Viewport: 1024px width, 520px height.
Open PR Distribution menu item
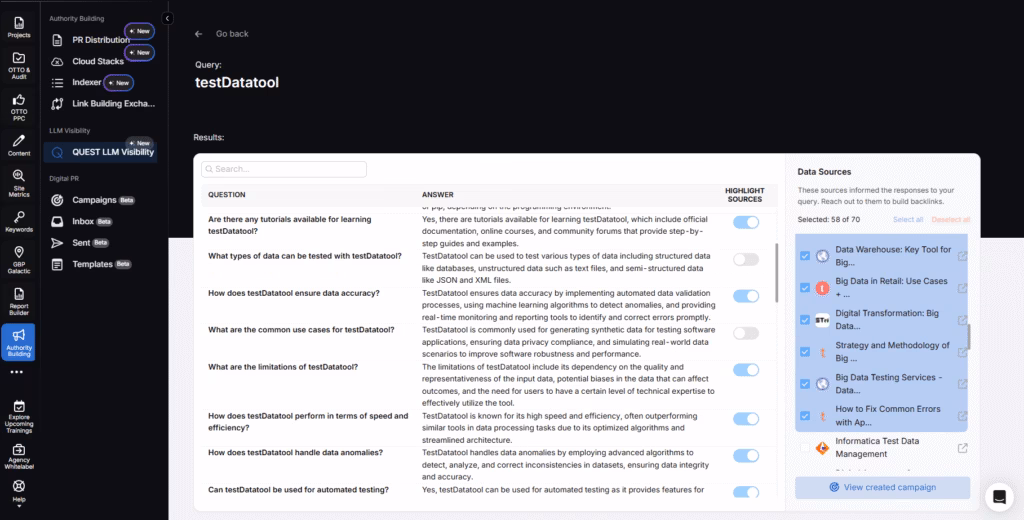(100, 40)
